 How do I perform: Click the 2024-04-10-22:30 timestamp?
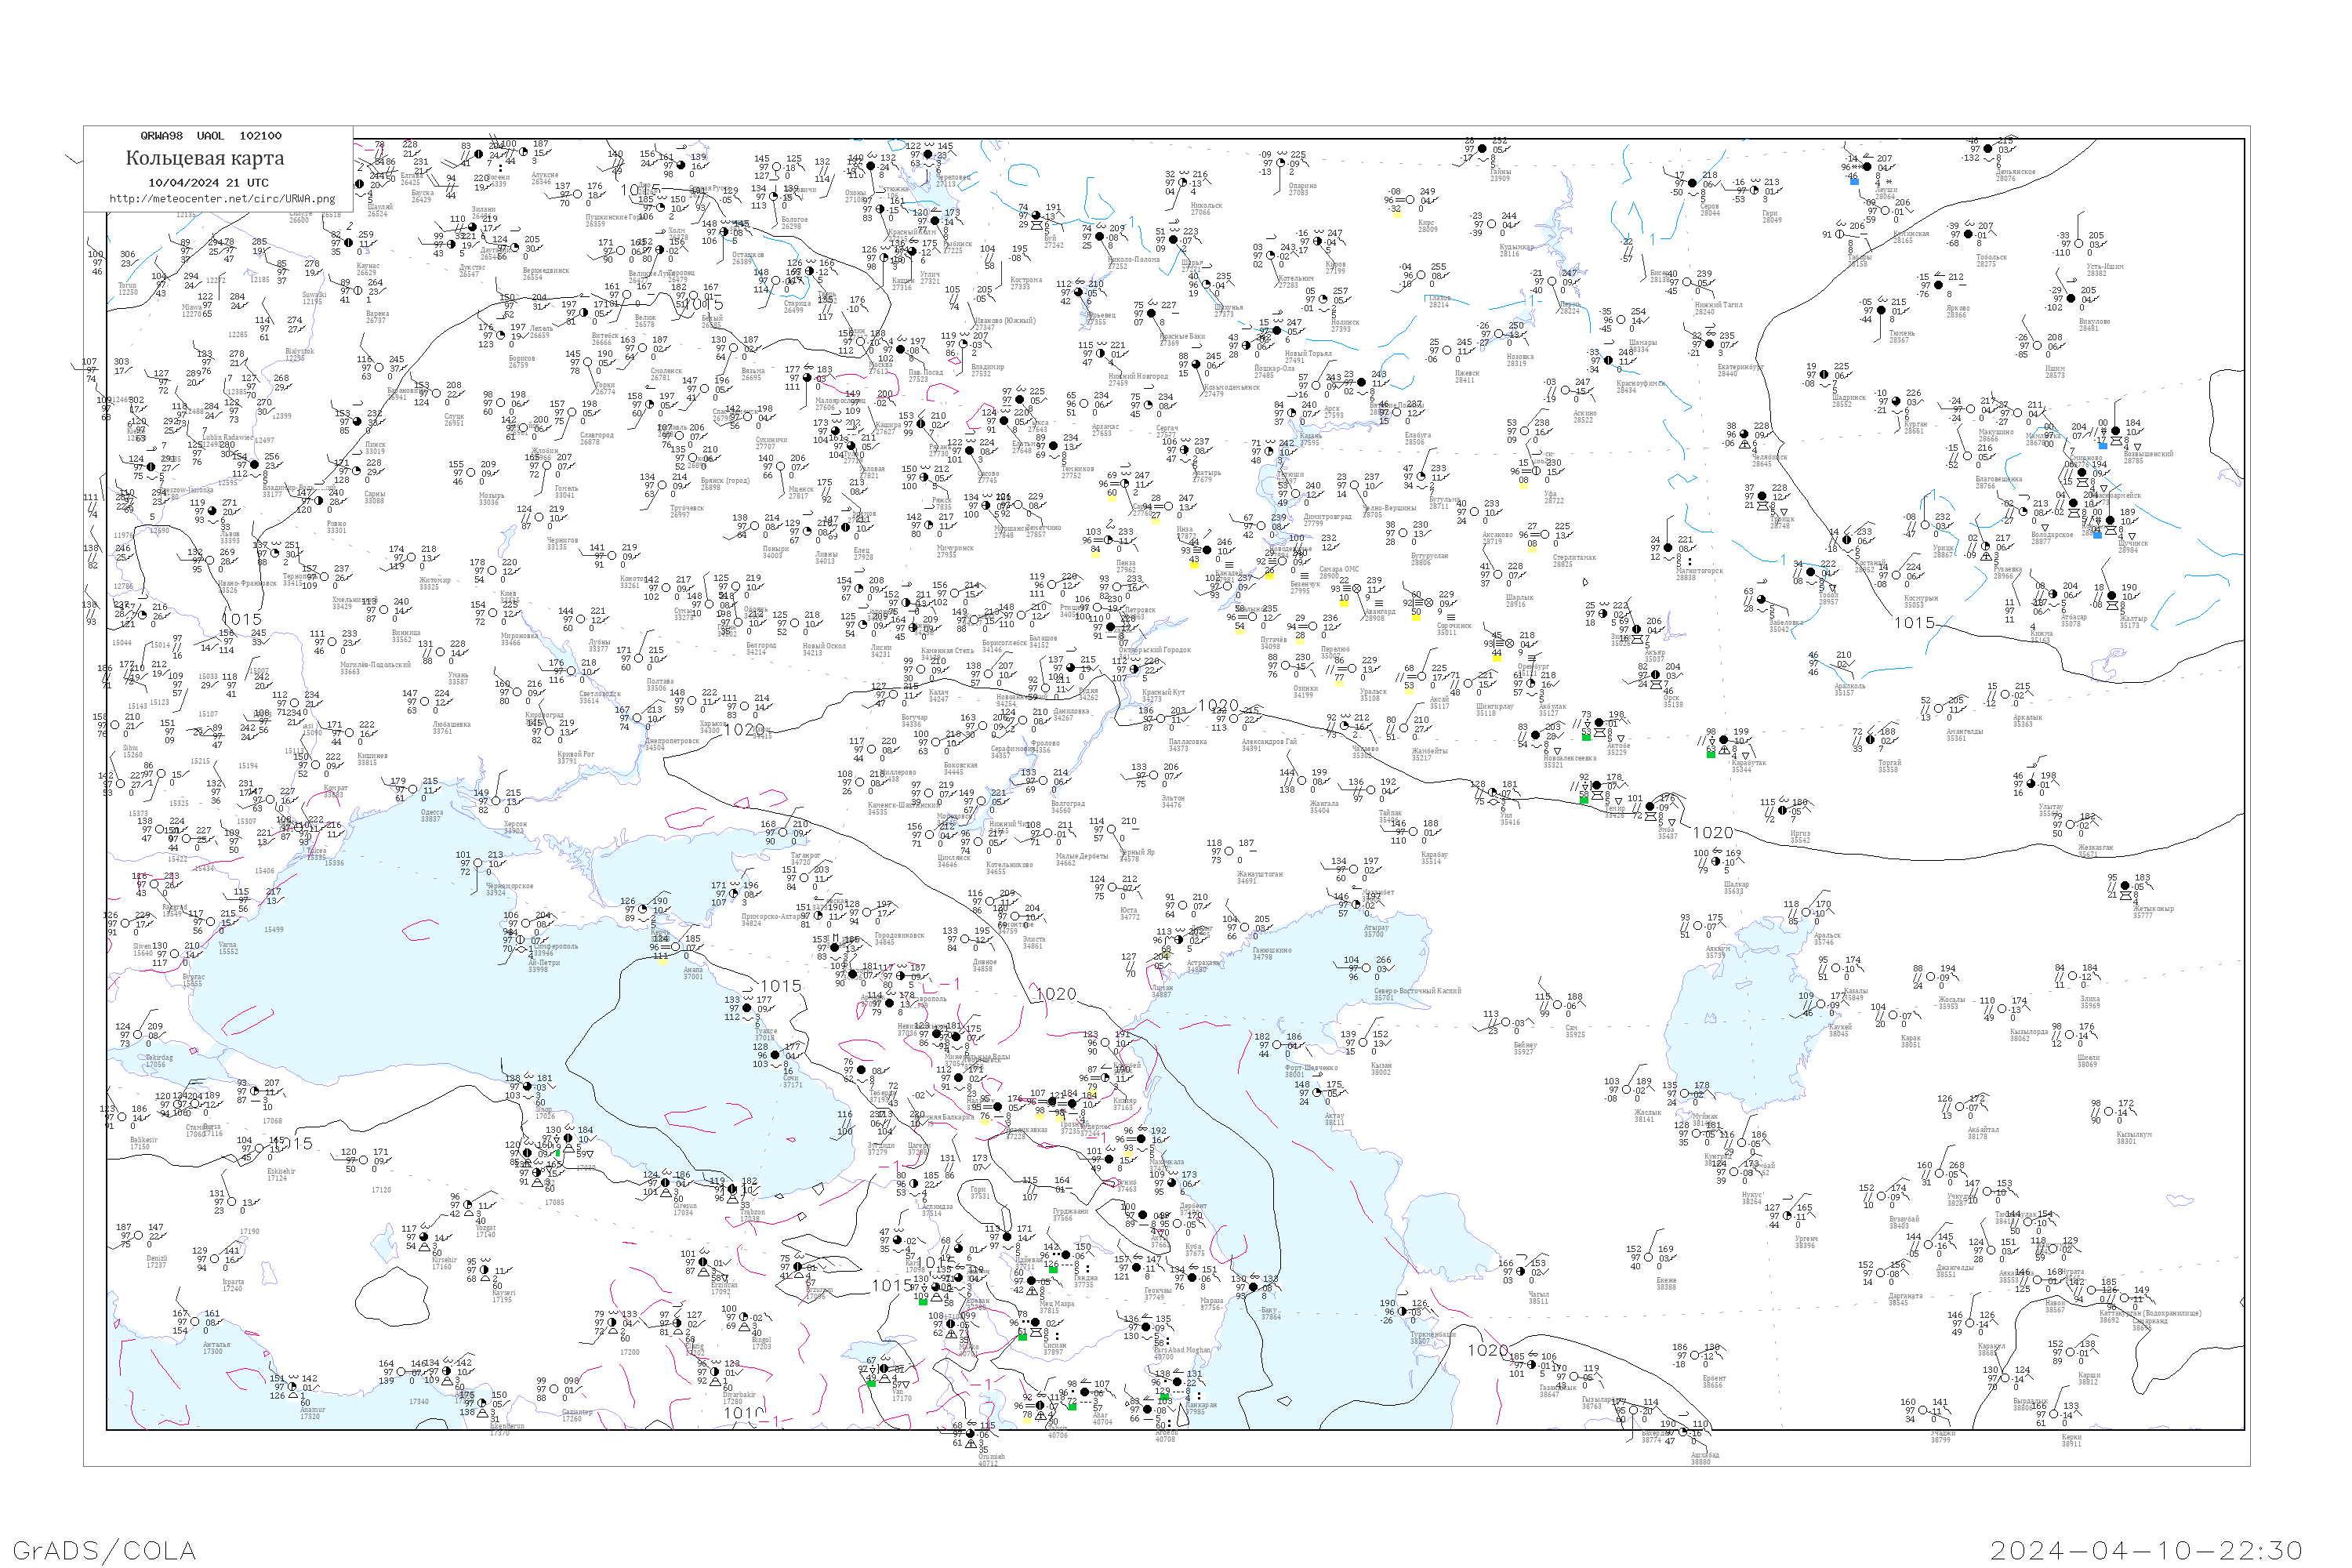[2146, 1550]
